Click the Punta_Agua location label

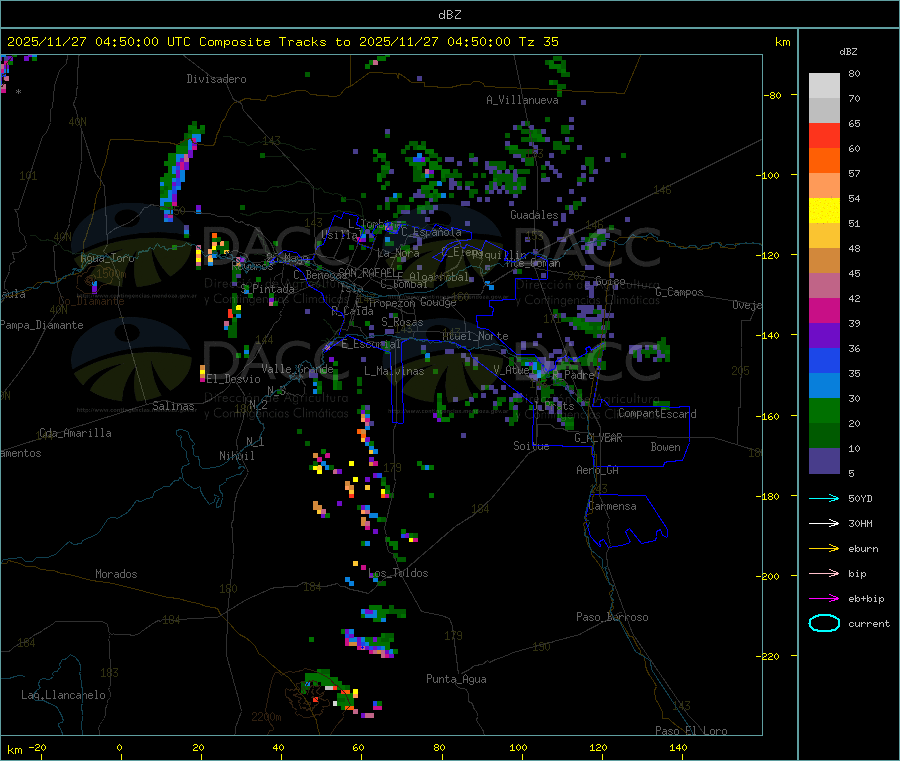pyautogui.click(x=456, y=679)
